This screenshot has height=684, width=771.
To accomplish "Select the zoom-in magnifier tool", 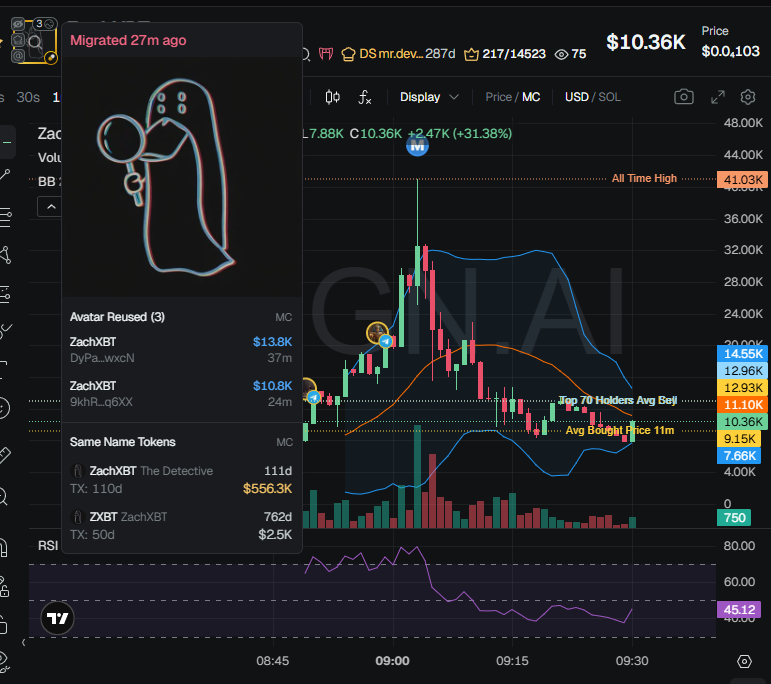I will click(4, 497).
